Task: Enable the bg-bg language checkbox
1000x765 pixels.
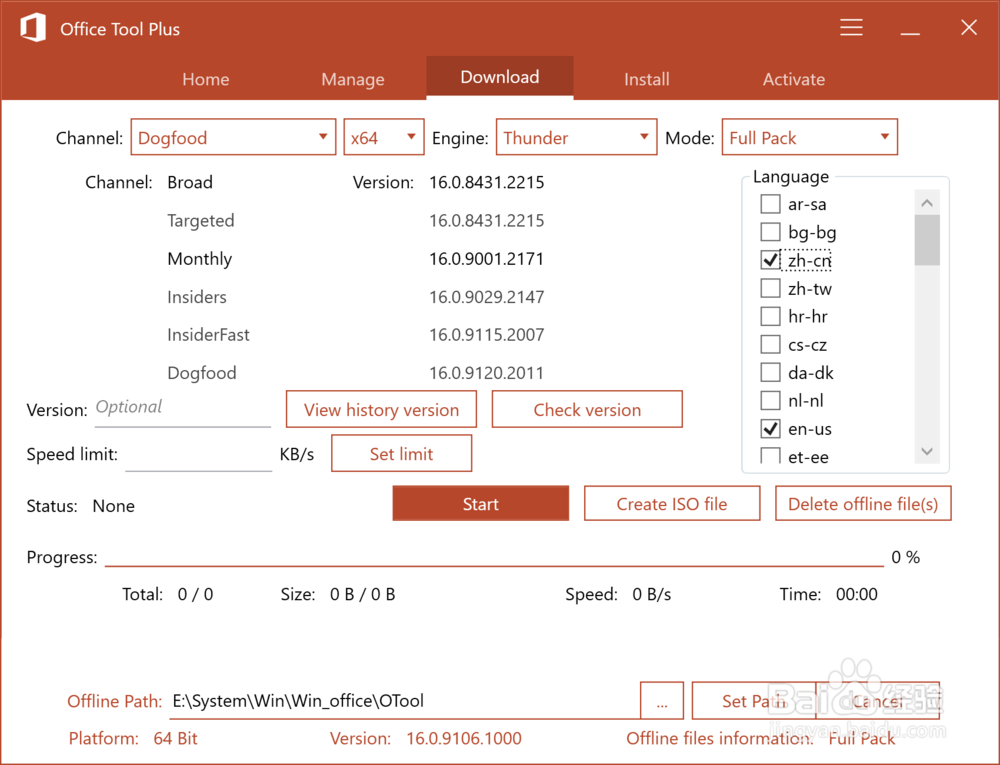Action: (x=770, y=232)
